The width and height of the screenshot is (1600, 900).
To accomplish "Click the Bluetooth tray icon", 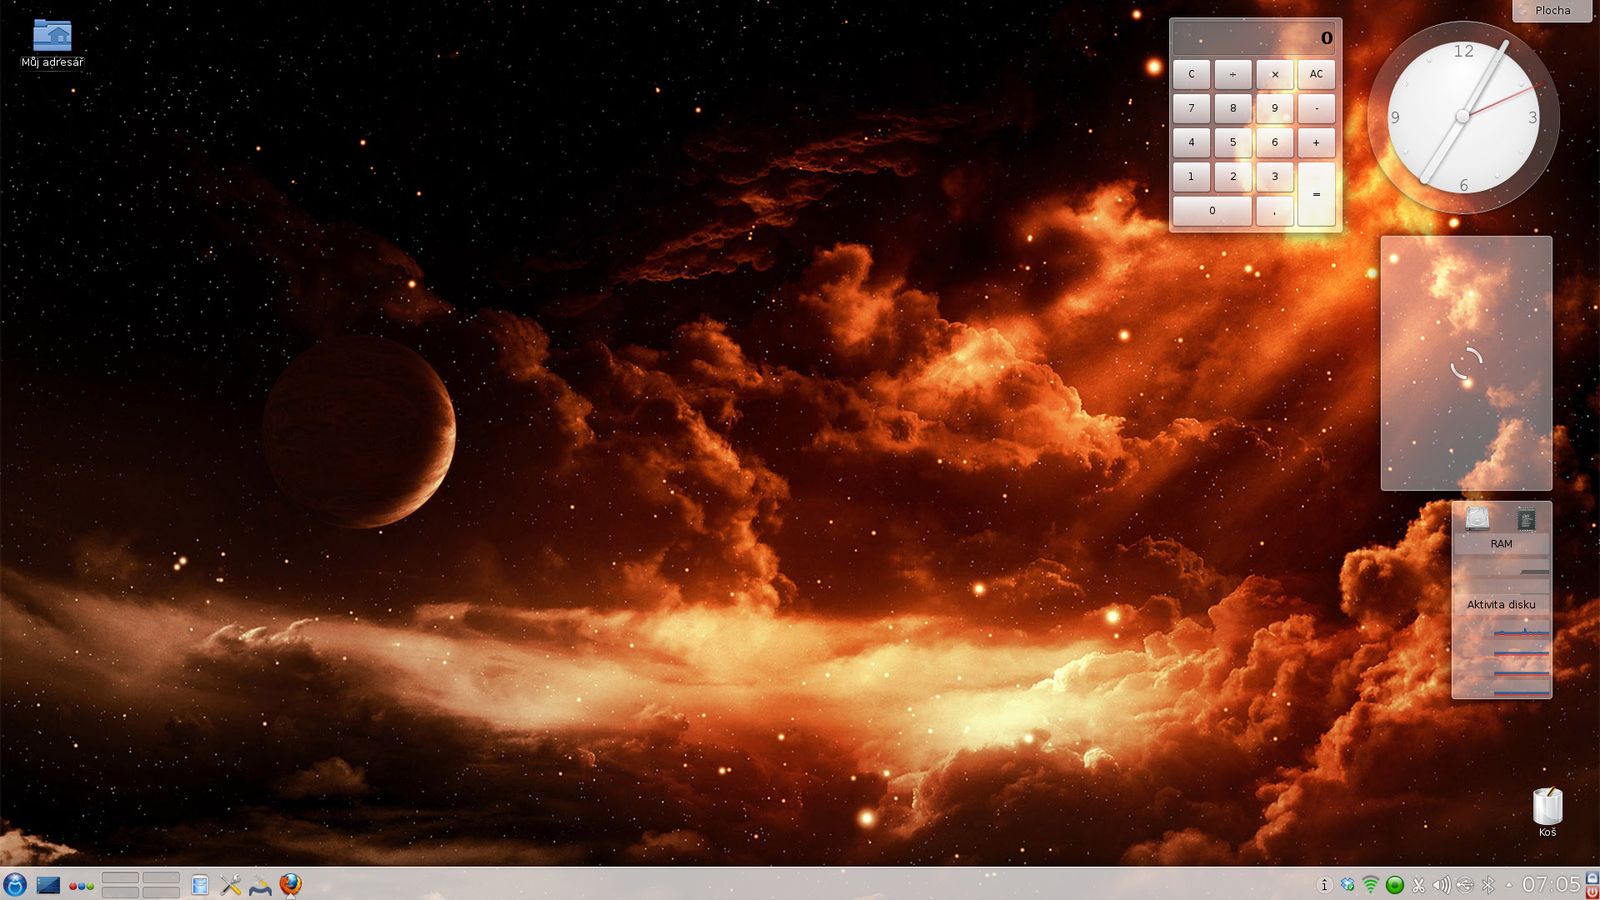I will [1488, 885].
